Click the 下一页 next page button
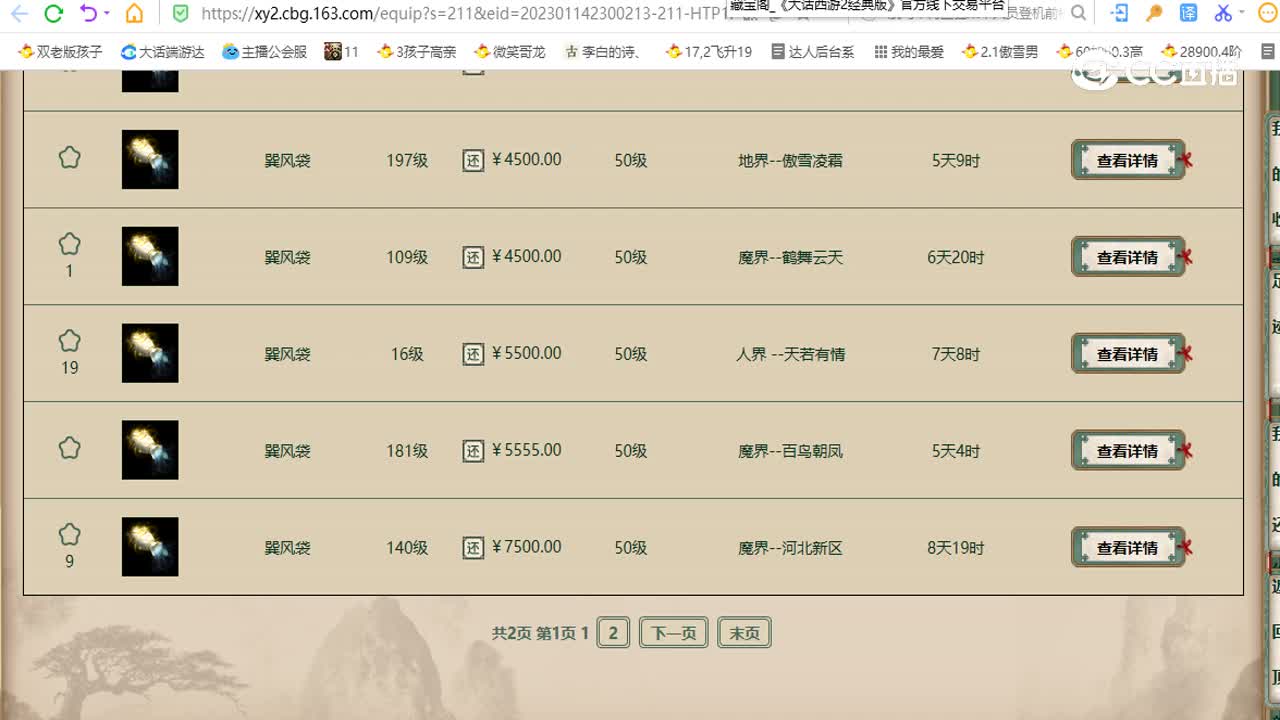1280x720 pixels. point(674,633)
